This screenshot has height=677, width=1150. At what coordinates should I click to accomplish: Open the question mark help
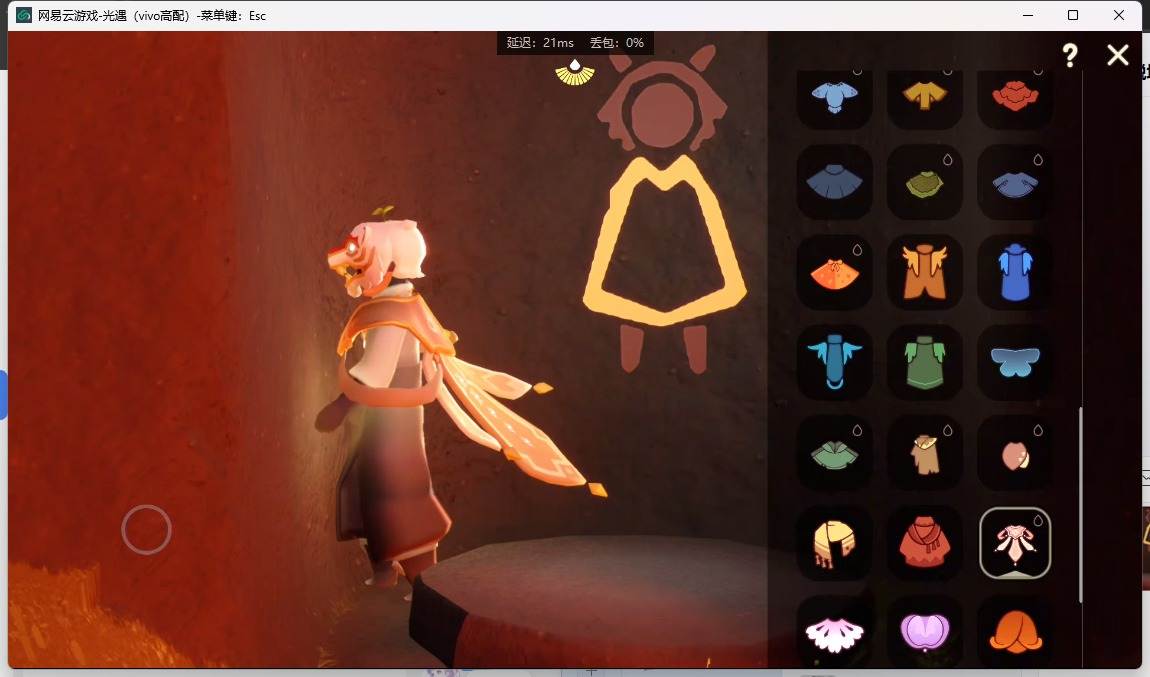click(x=1070, y=55)
